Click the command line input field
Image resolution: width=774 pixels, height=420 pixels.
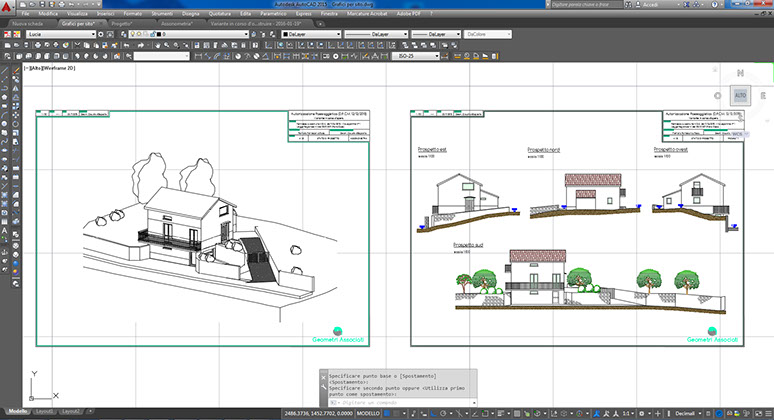pos(400,402)
